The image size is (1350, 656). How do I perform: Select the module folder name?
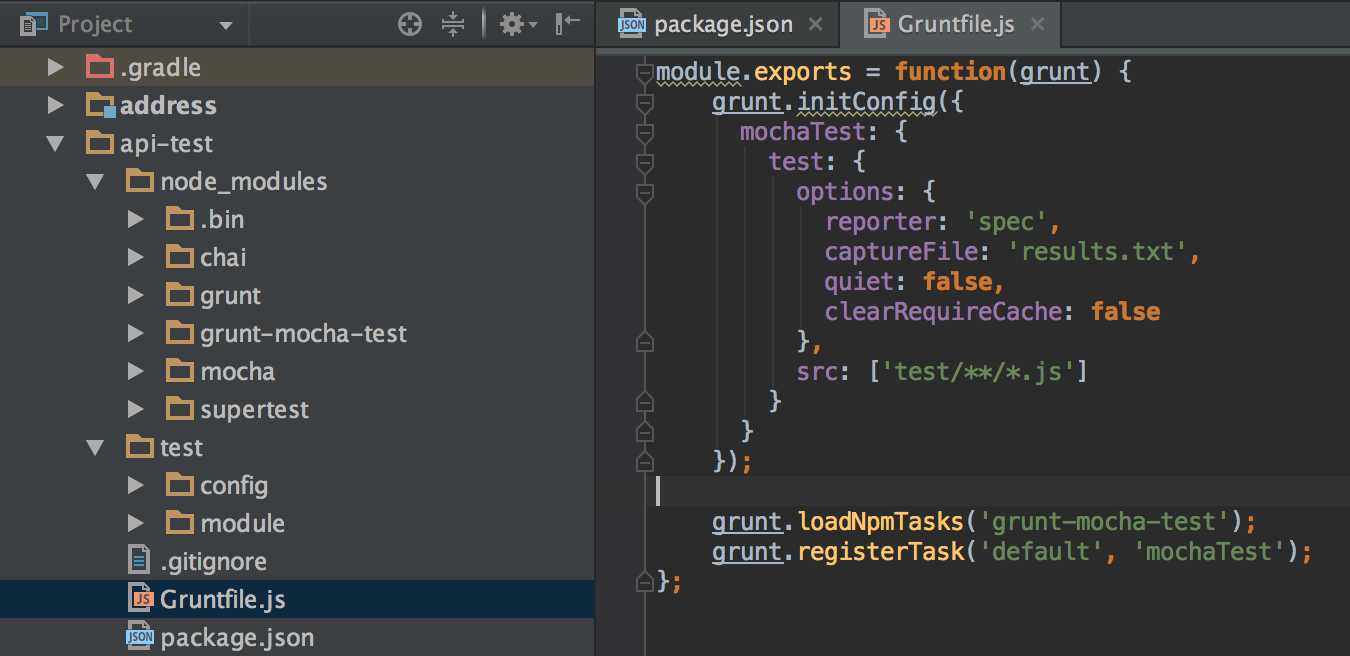(x=242, y=524)
